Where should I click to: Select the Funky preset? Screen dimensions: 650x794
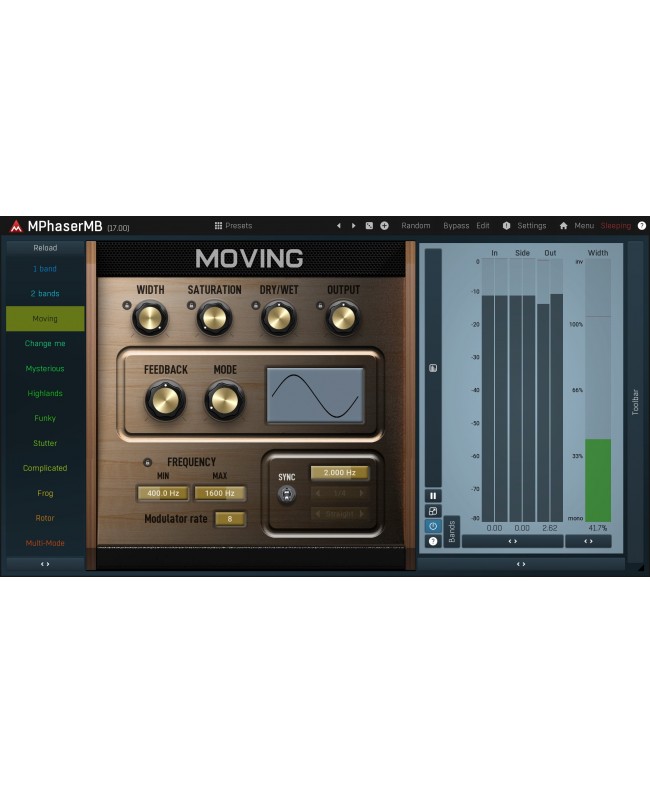(x=45, y=418)
